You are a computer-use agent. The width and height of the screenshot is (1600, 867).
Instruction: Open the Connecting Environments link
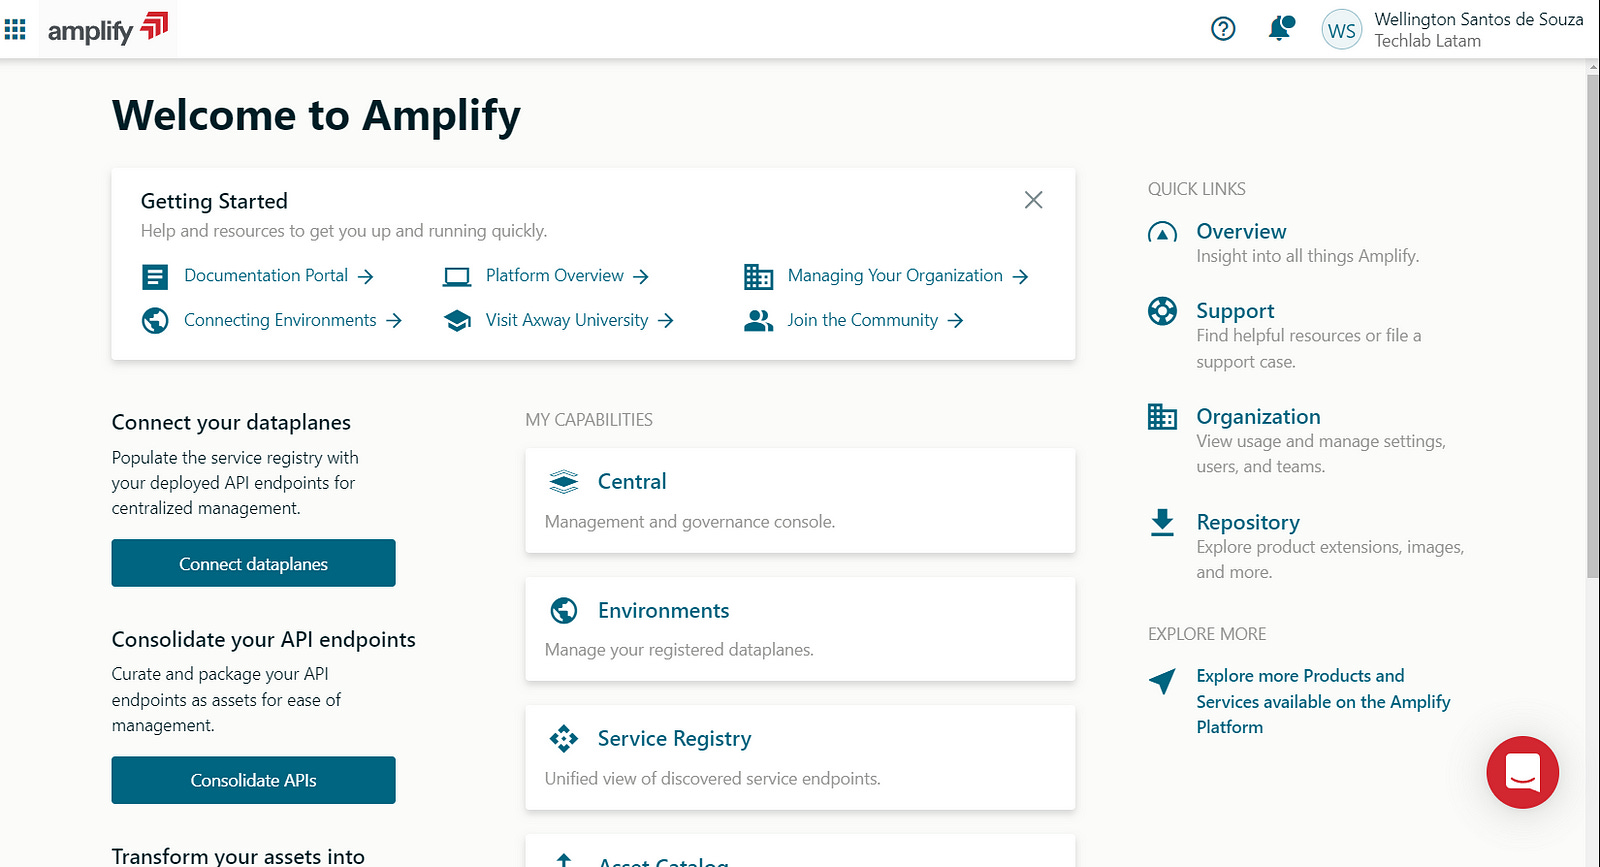coord(280,320)
